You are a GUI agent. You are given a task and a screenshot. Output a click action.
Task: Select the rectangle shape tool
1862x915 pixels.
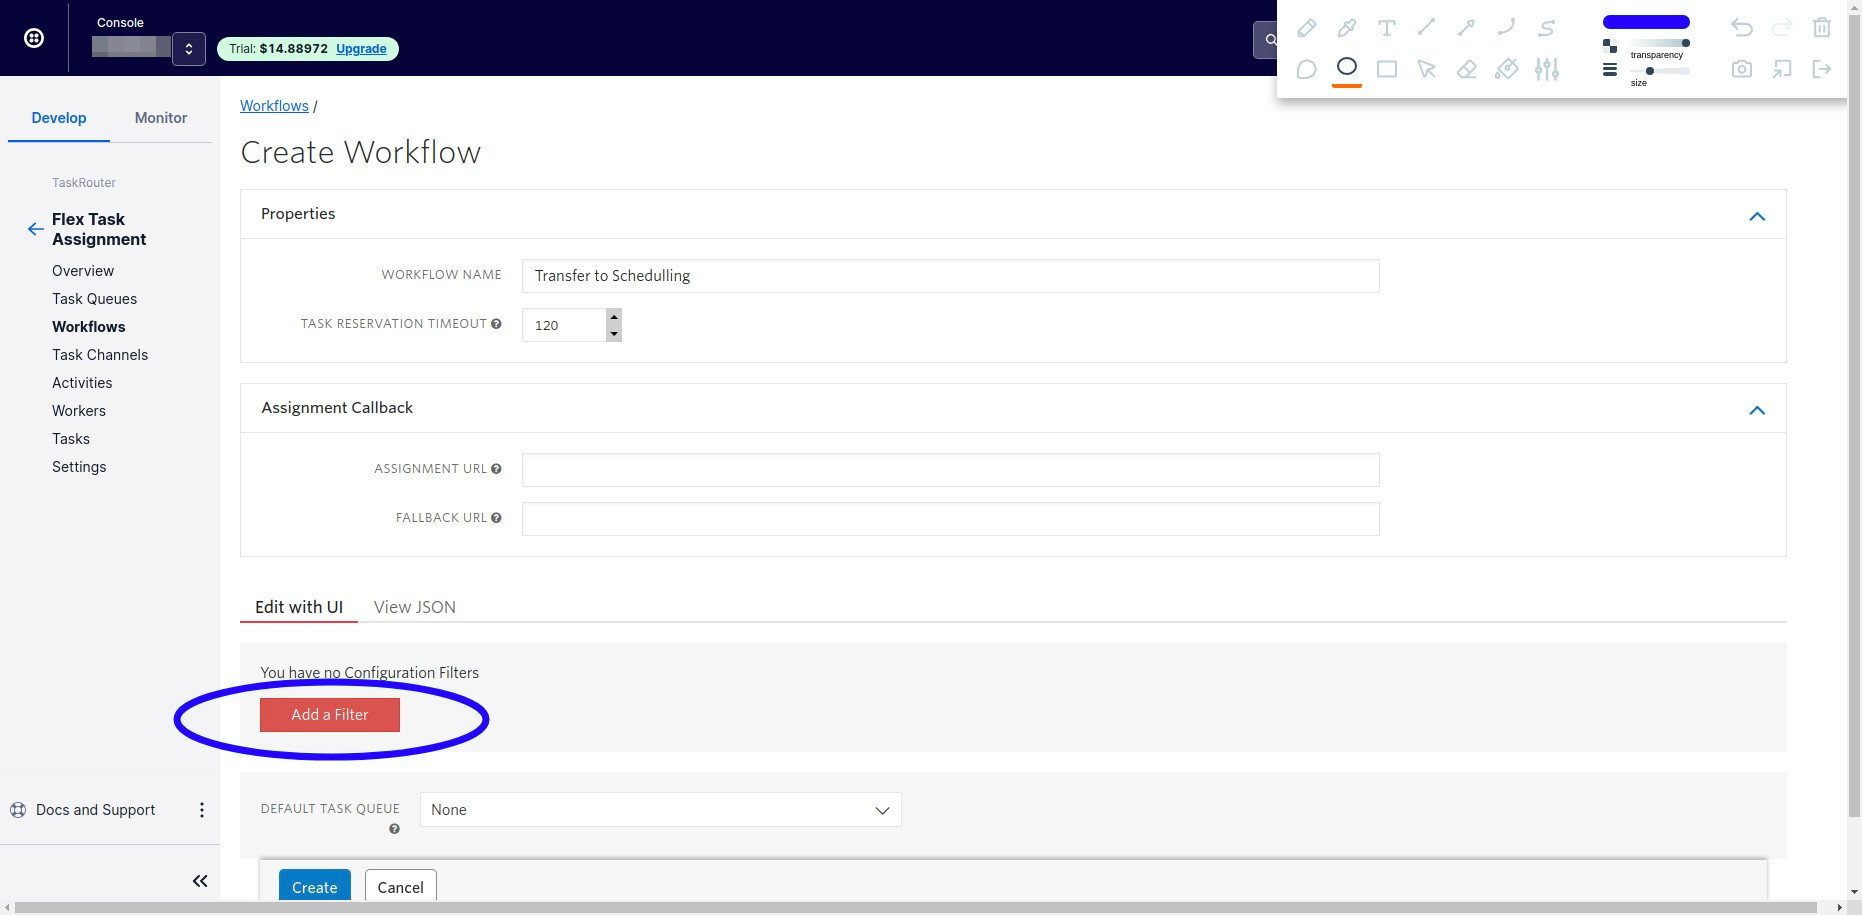1386,69
